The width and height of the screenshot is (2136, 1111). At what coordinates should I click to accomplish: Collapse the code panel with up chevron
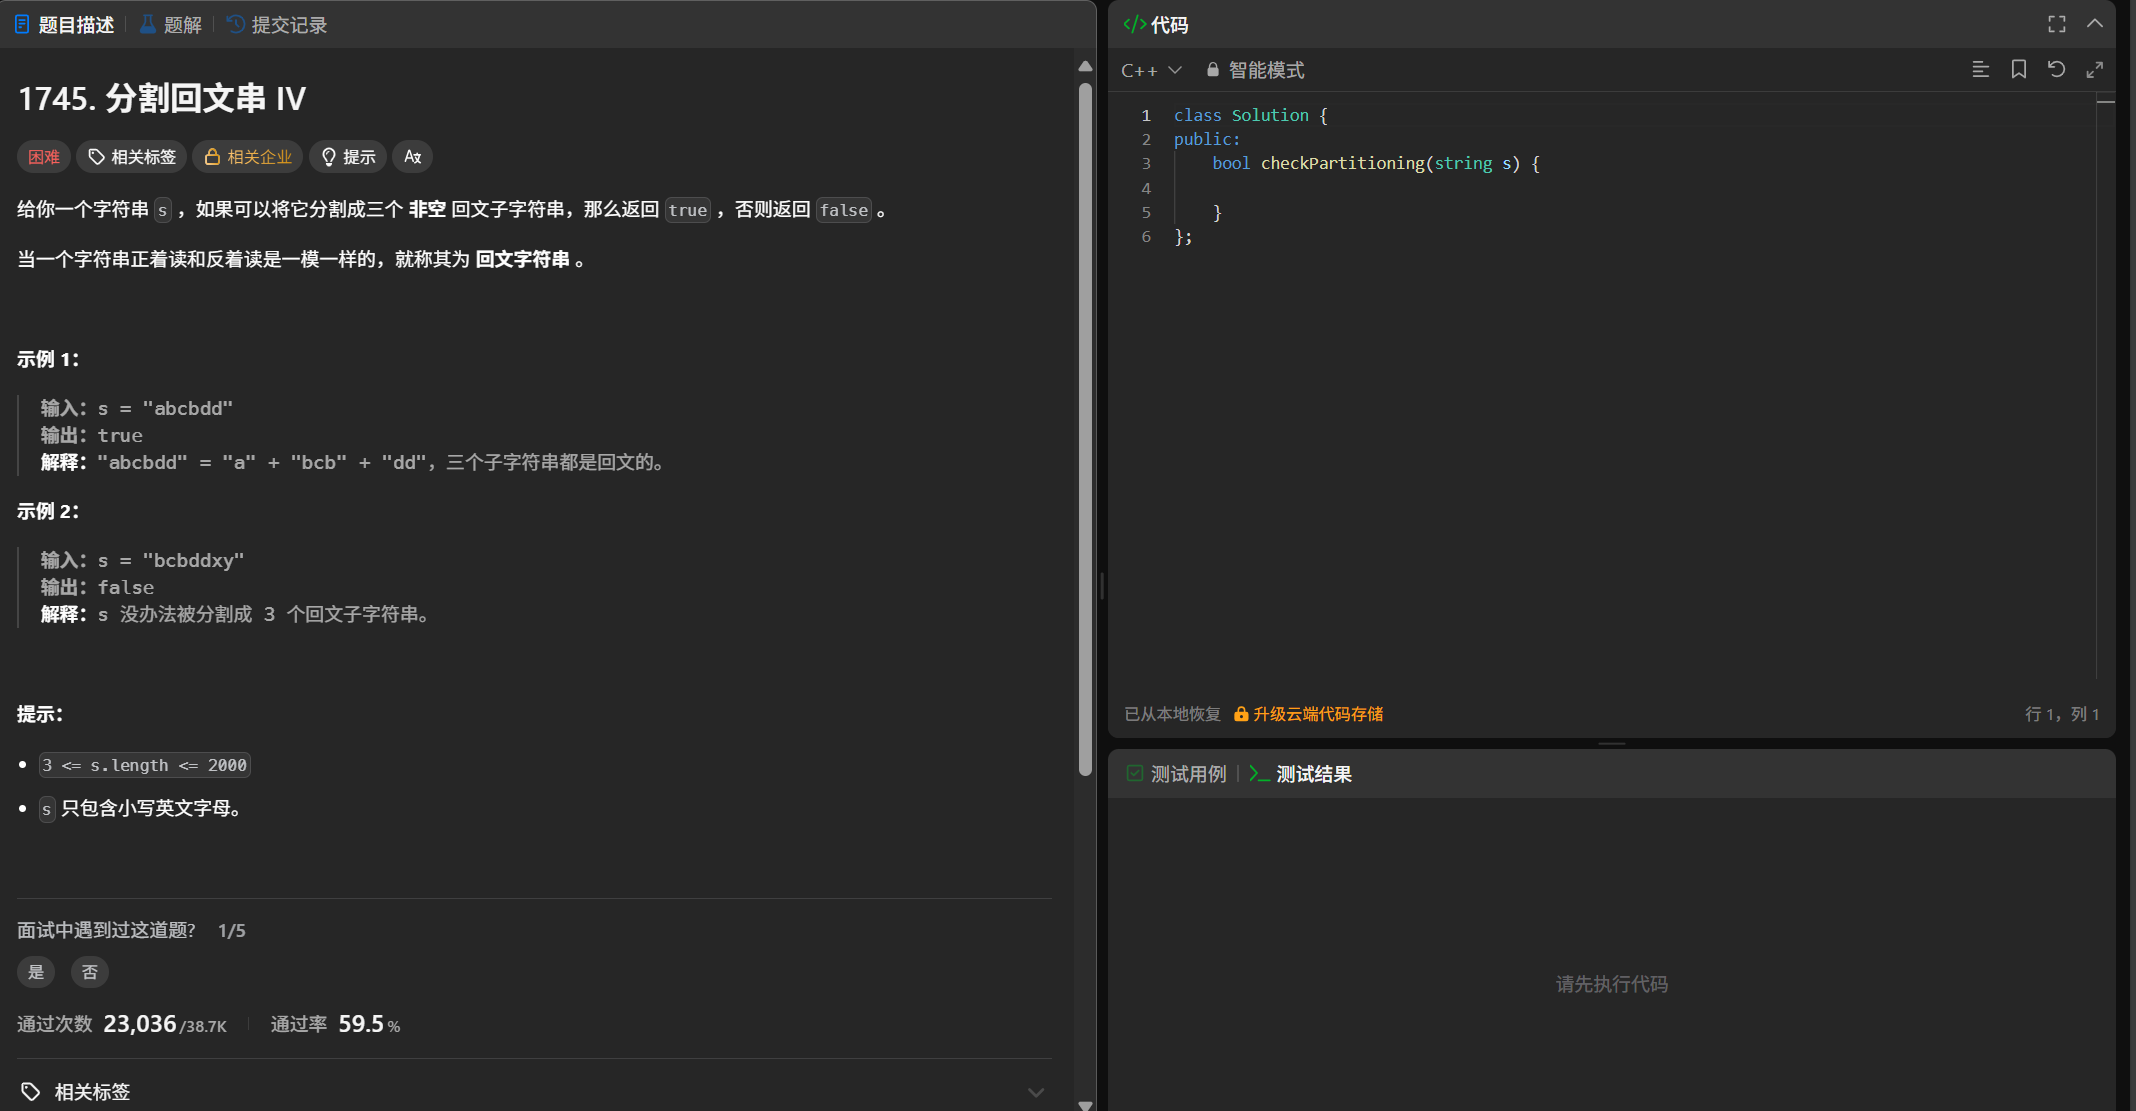point(2094,24)
